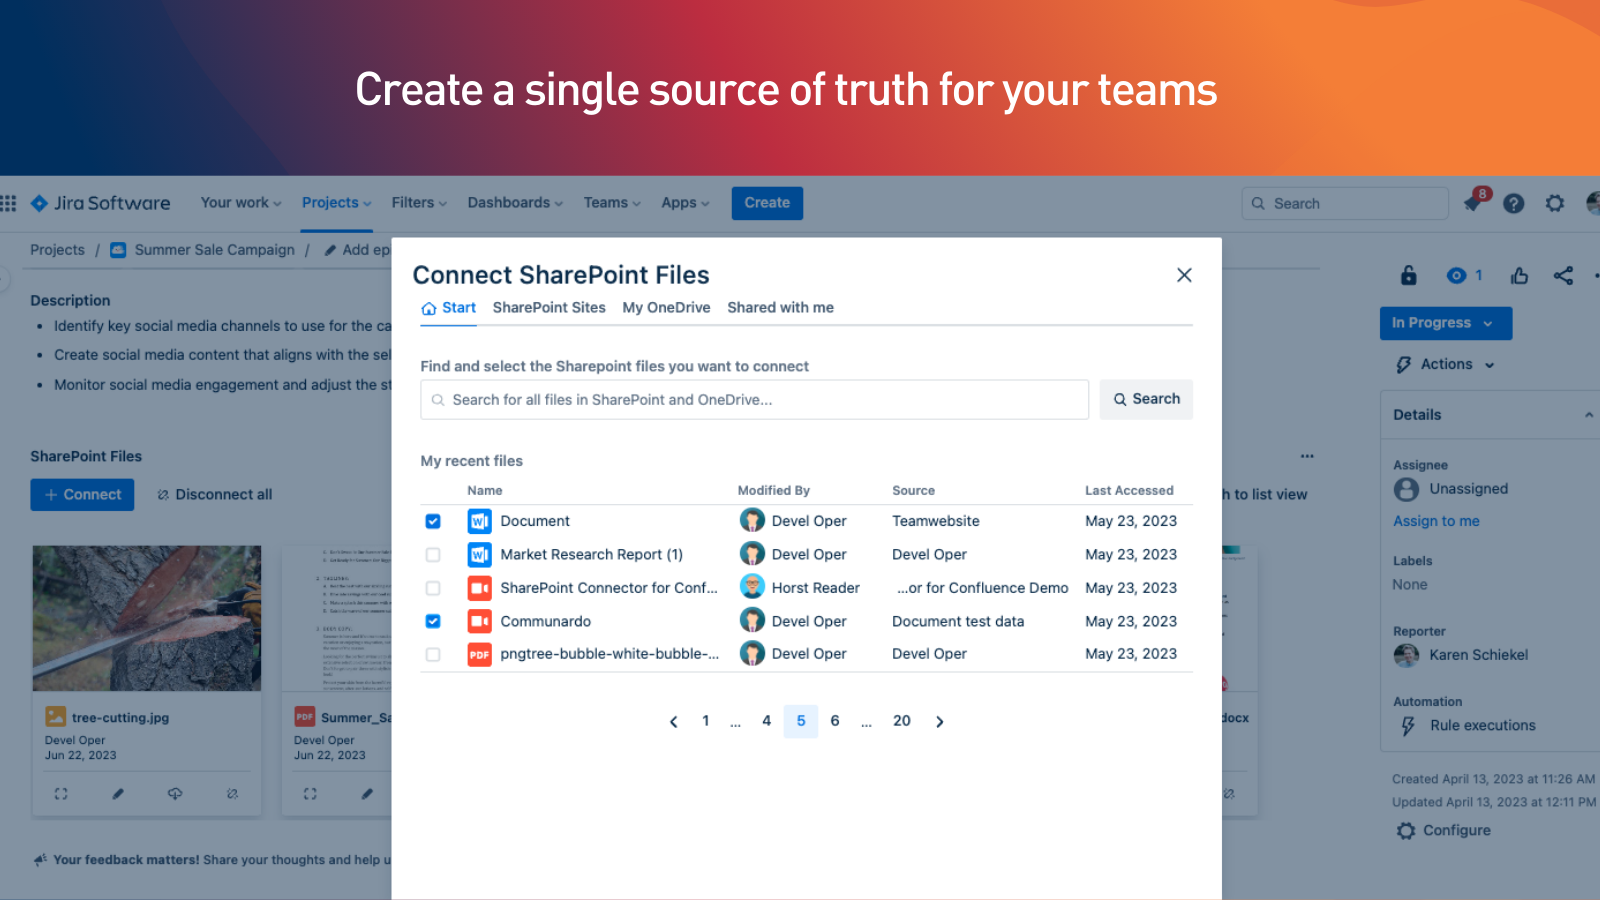1600x900 pixels.
Task: Go to page 1
Action: [x=706, y=721]
